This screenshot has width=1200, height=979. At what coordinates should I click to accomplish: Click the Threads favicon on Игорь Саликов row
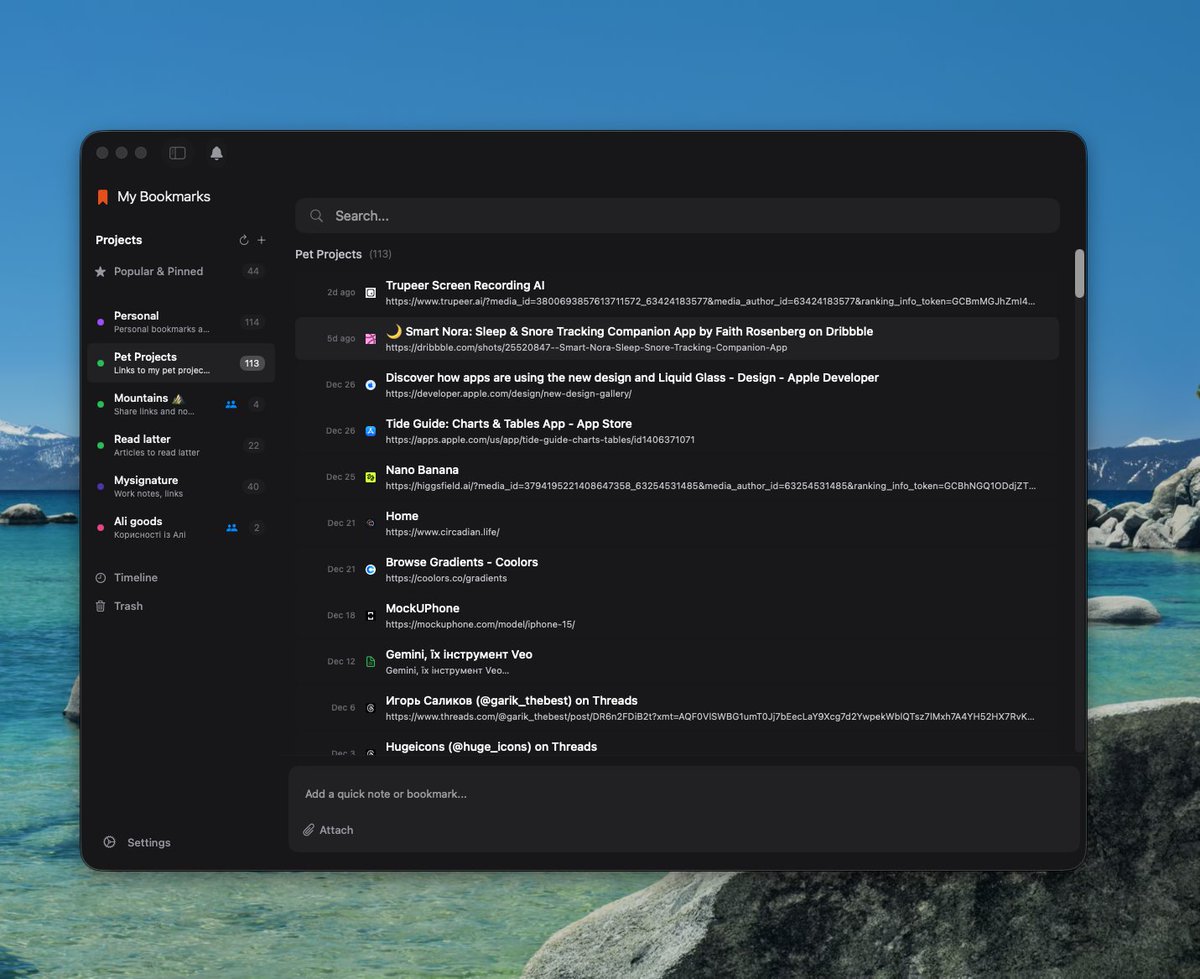pyautogui.click(x=370, y=708)
